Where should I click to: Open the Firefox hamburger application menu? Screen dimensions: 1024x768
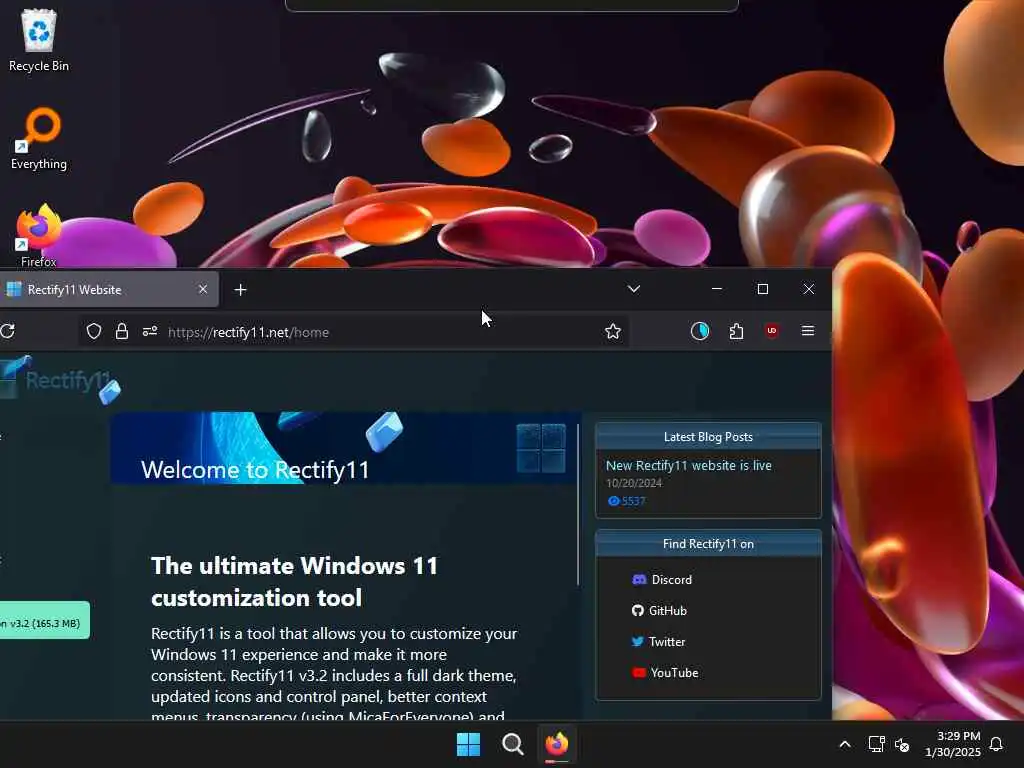click(x=808, y=331)
